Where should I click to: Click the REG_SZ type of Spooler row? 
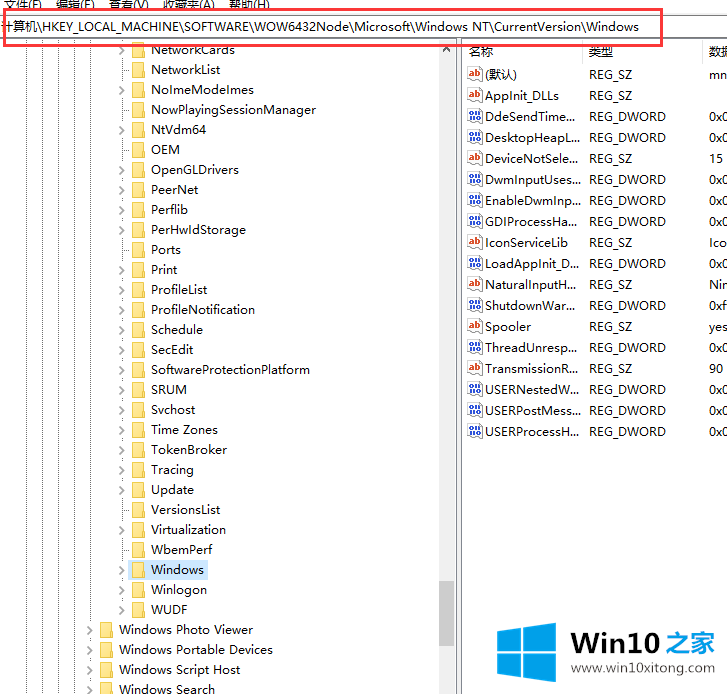tap(610, 327)
